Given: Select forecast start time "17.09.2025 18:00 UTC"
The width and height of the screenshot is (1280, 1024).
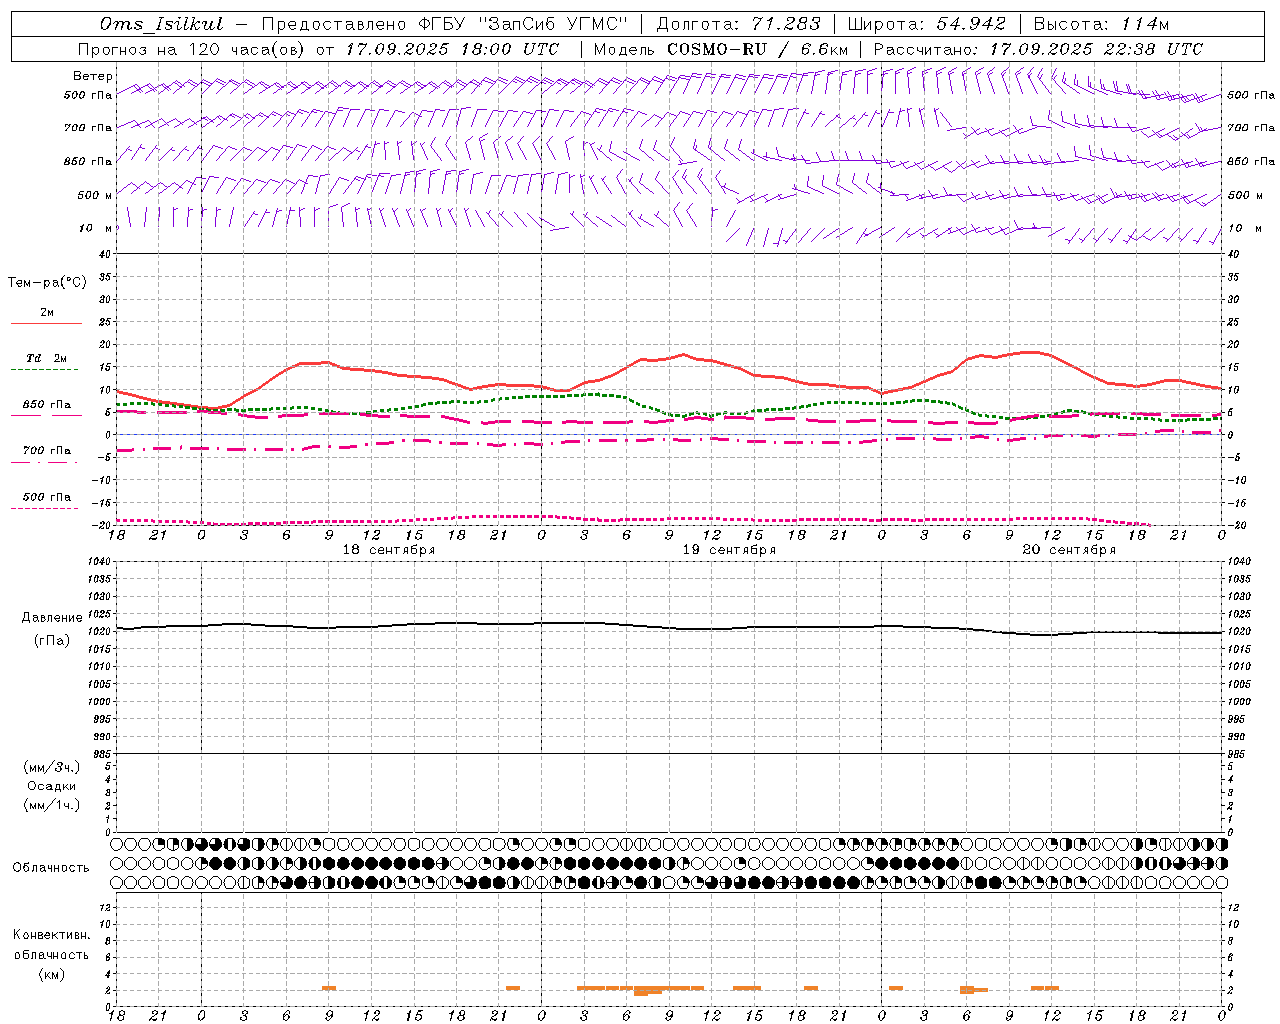Looking at the screenshot, I should coord(452,49).
